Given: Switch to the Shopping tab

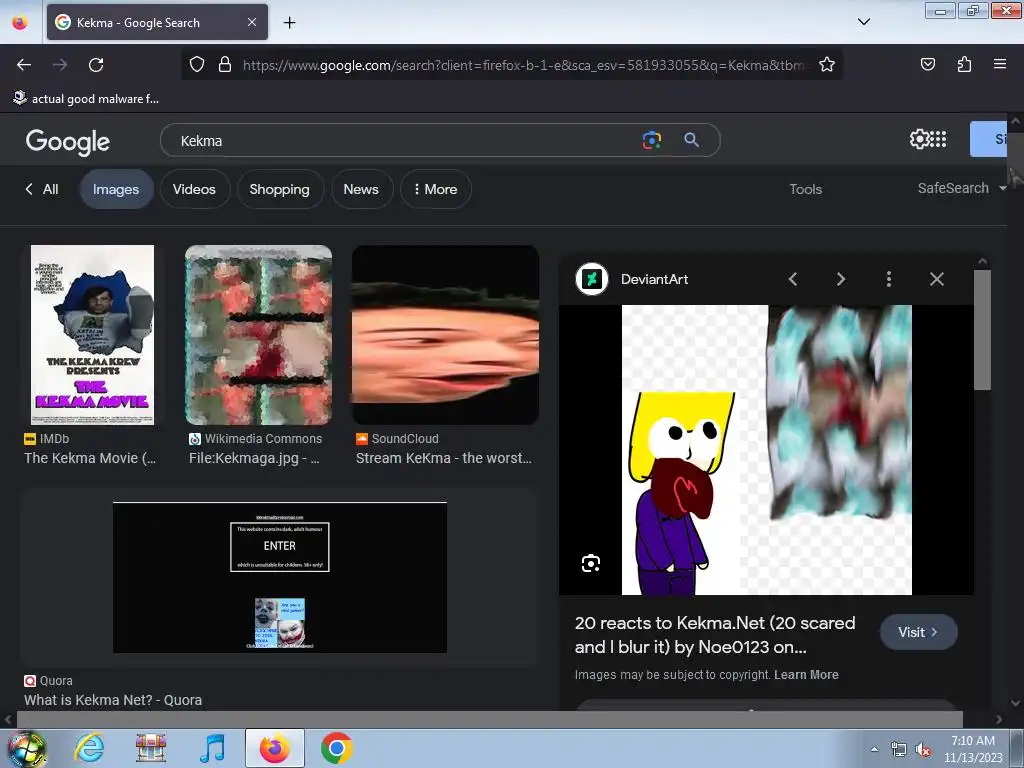Looking at the screenshot, I should click(280, 189).
